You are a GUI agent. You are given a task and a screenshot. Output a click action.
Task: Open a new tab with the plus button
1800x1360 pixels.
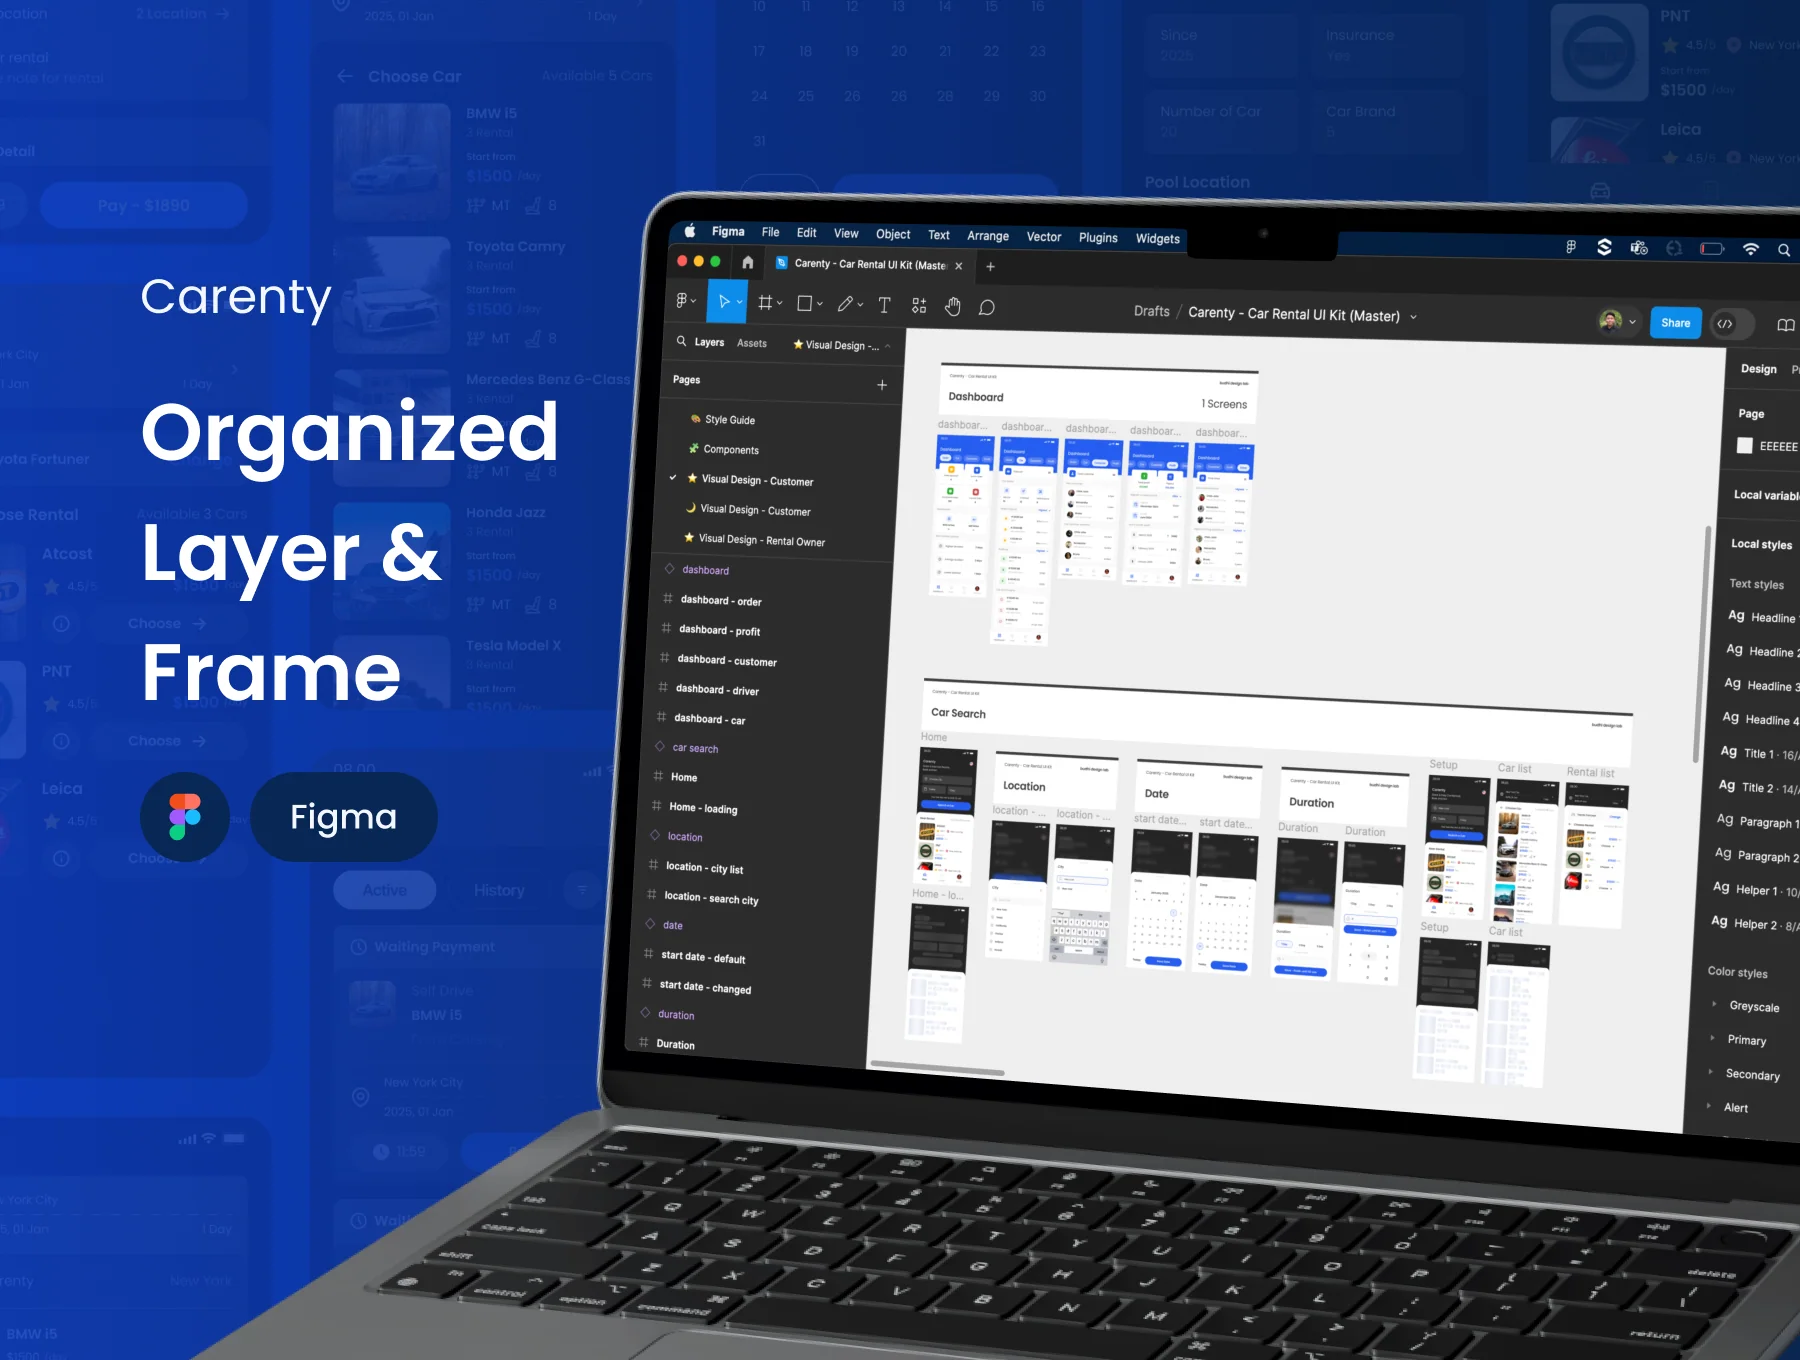tap(990, 266)
